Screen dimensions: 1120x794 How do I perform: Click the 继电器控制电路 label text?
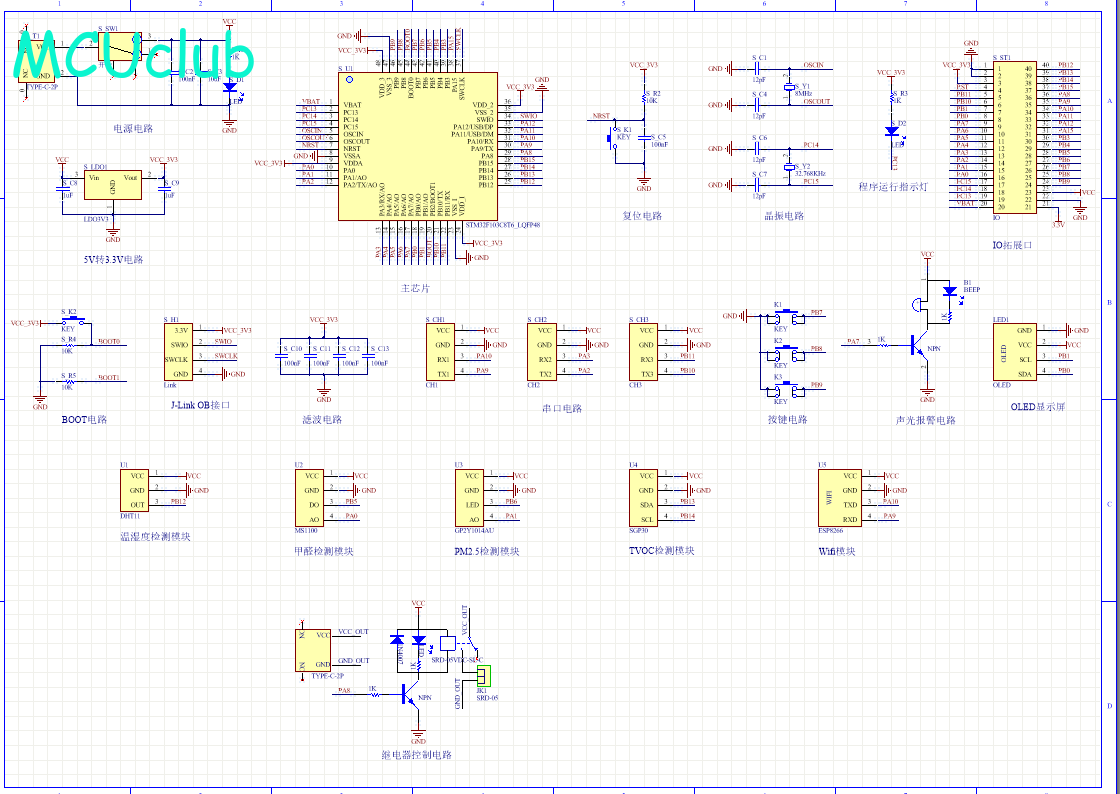click(417, 754)
